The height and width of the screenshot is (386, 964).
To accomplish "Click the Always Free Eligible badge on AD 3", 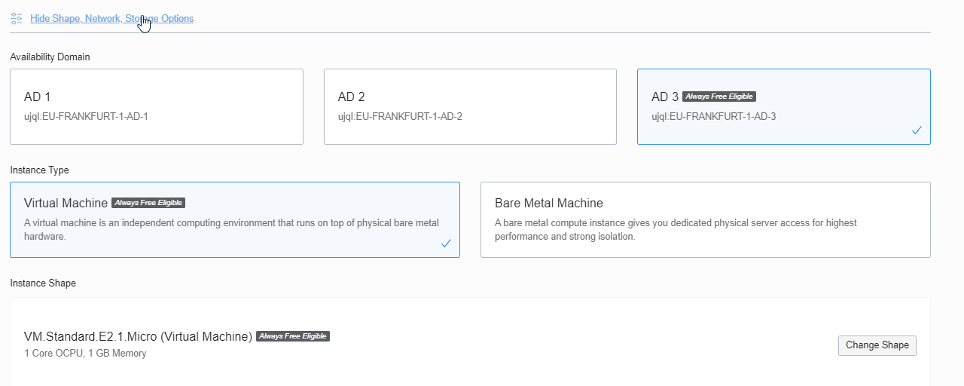I will coord(719,96).
